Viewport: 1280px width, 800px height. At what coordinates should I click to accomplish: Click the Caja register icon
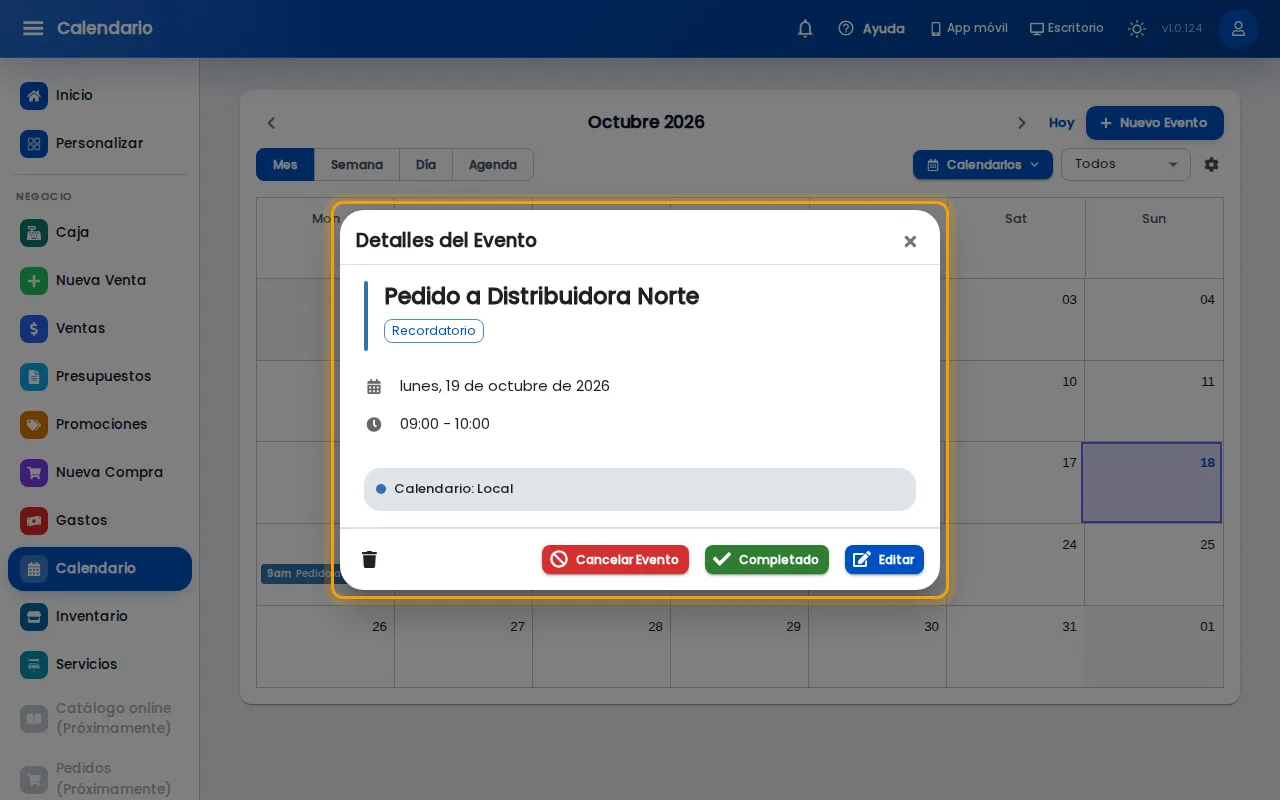34,233
